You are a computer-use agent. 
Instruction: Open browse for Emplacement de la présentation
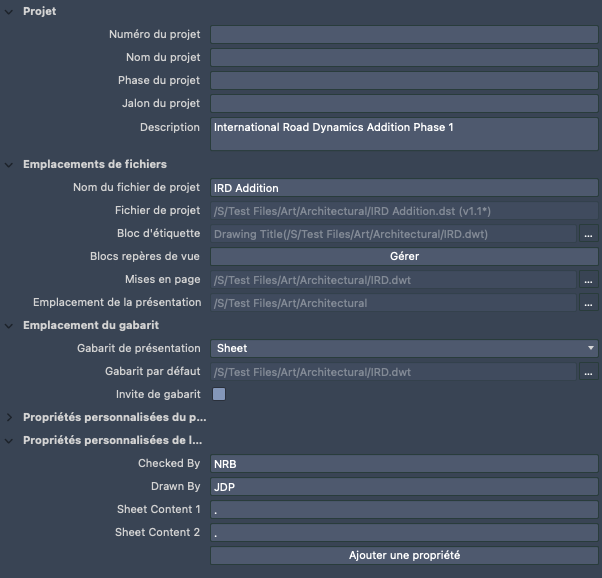(x=589, y=303)
